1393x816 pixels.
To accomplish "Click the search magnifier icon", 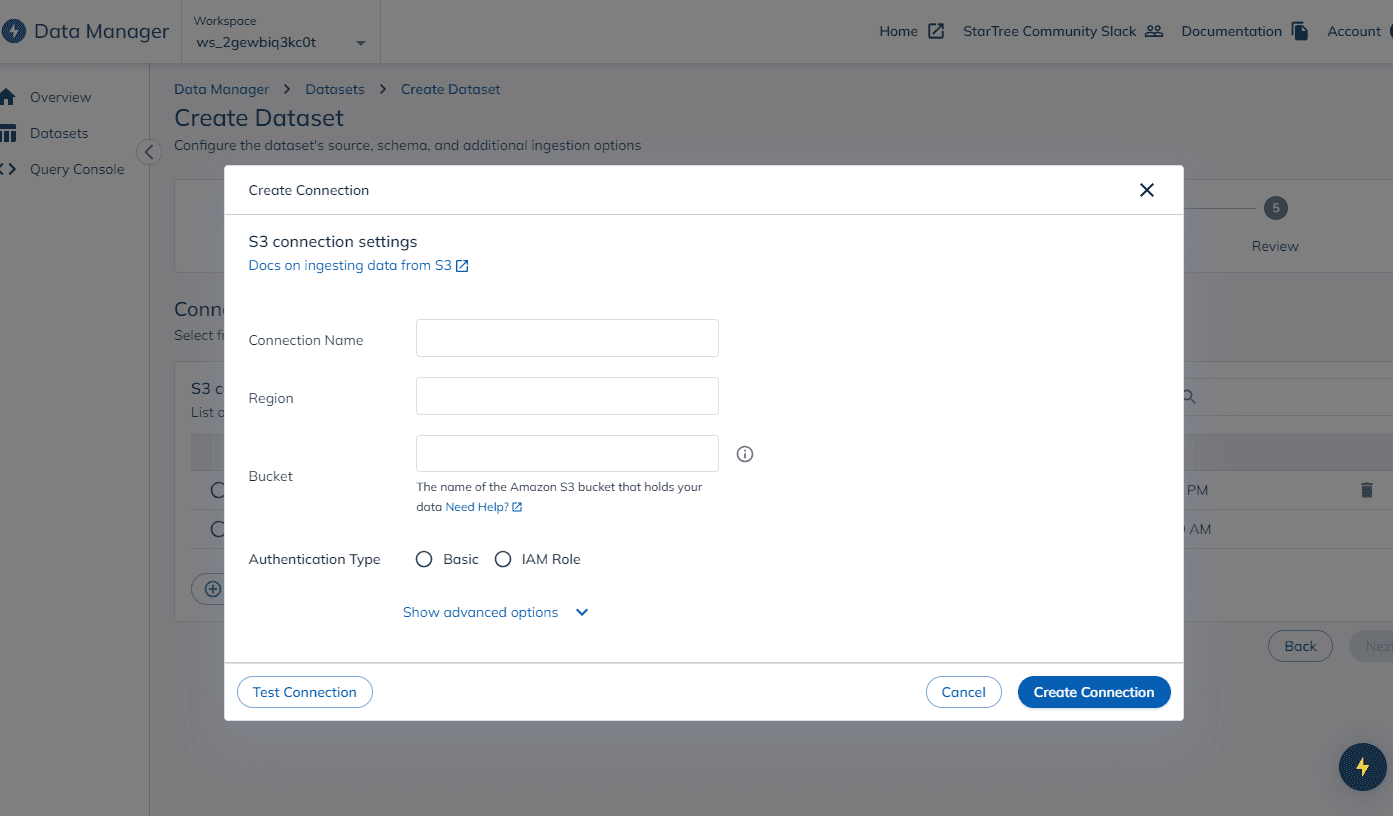I will pos(1188,397).
